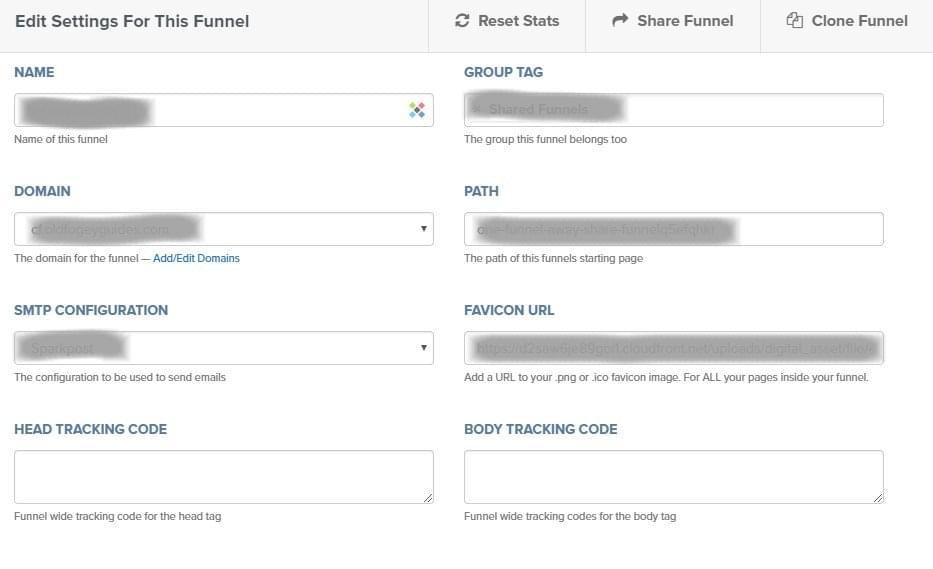
Task: Click inside the Head Tracking Code textarea
Action: coord(223,476)
